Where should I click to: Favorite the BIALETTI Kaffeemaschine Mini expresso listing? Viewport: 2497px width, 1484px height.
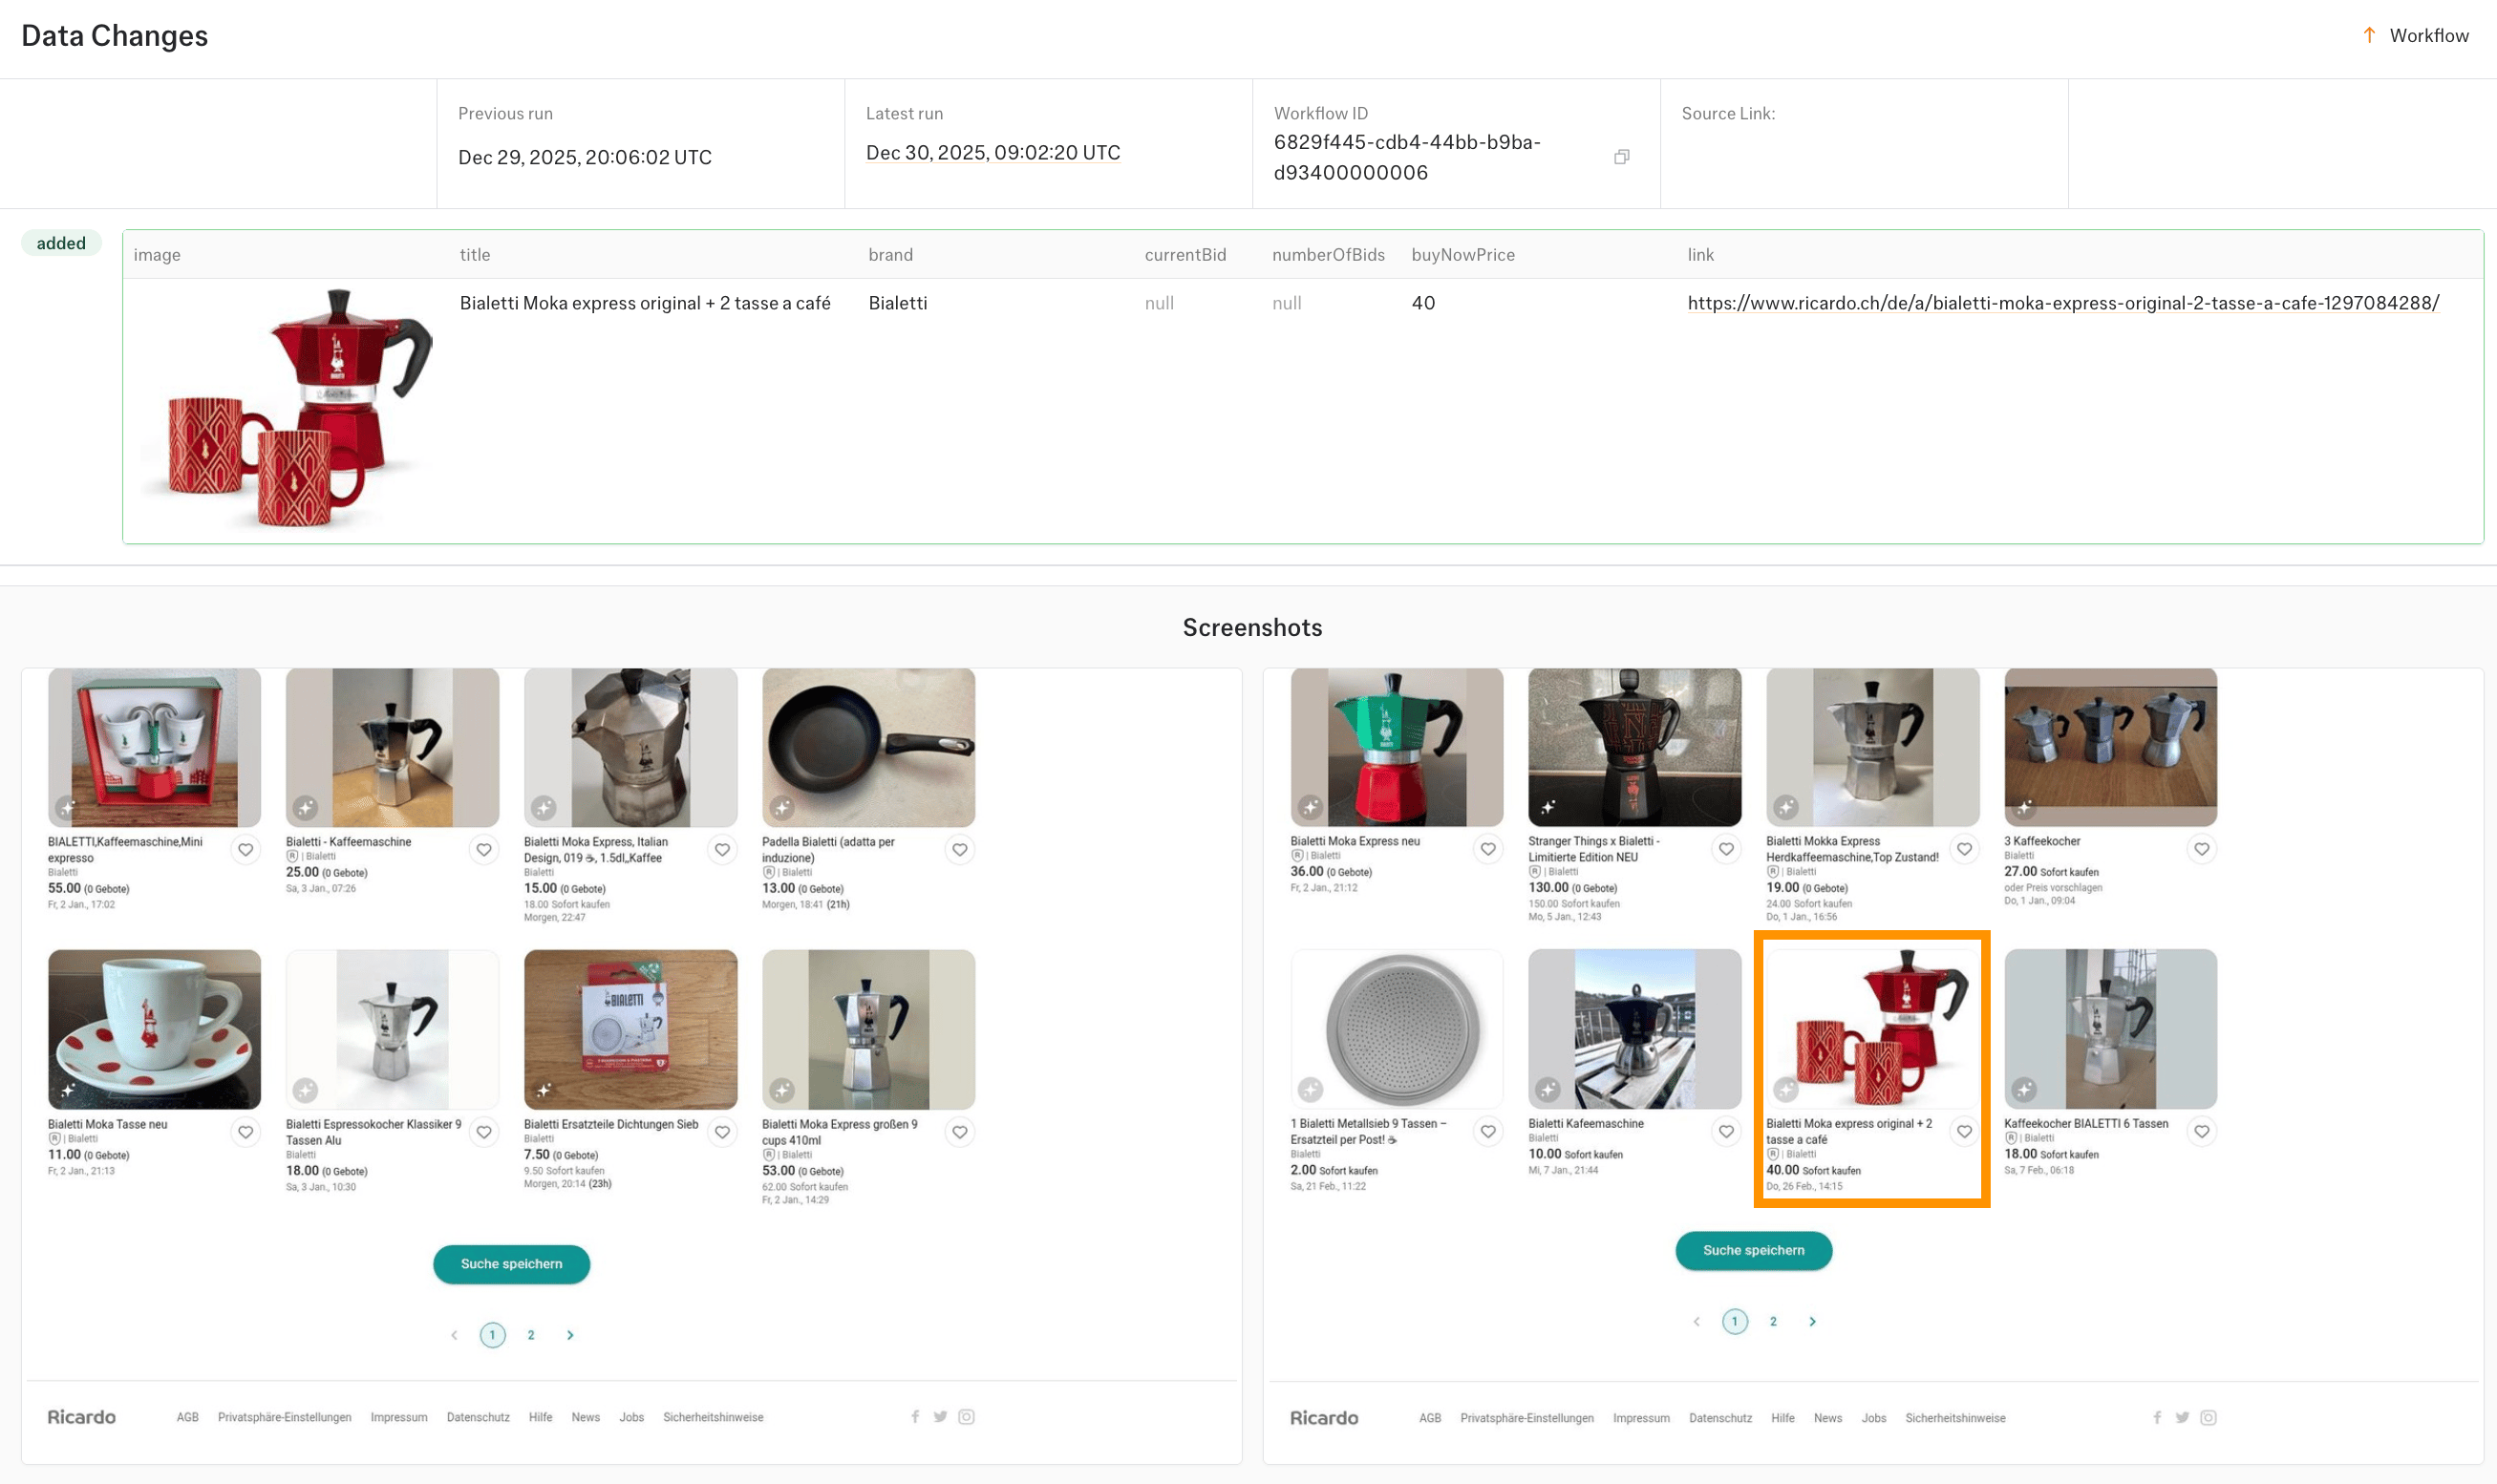(245, 850)
